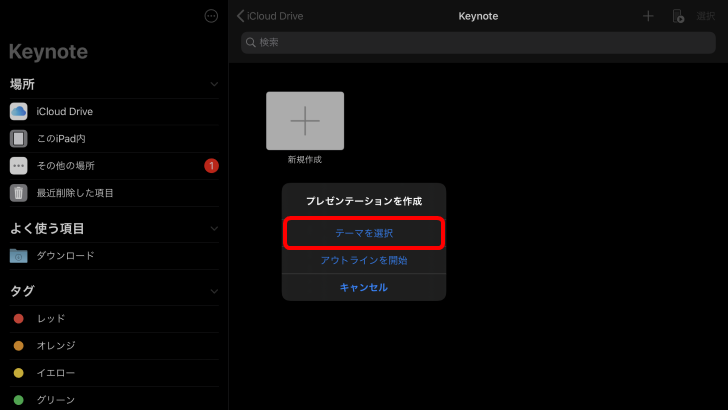
Task: Focus the 検索 search field
Action: click(478, 43)
